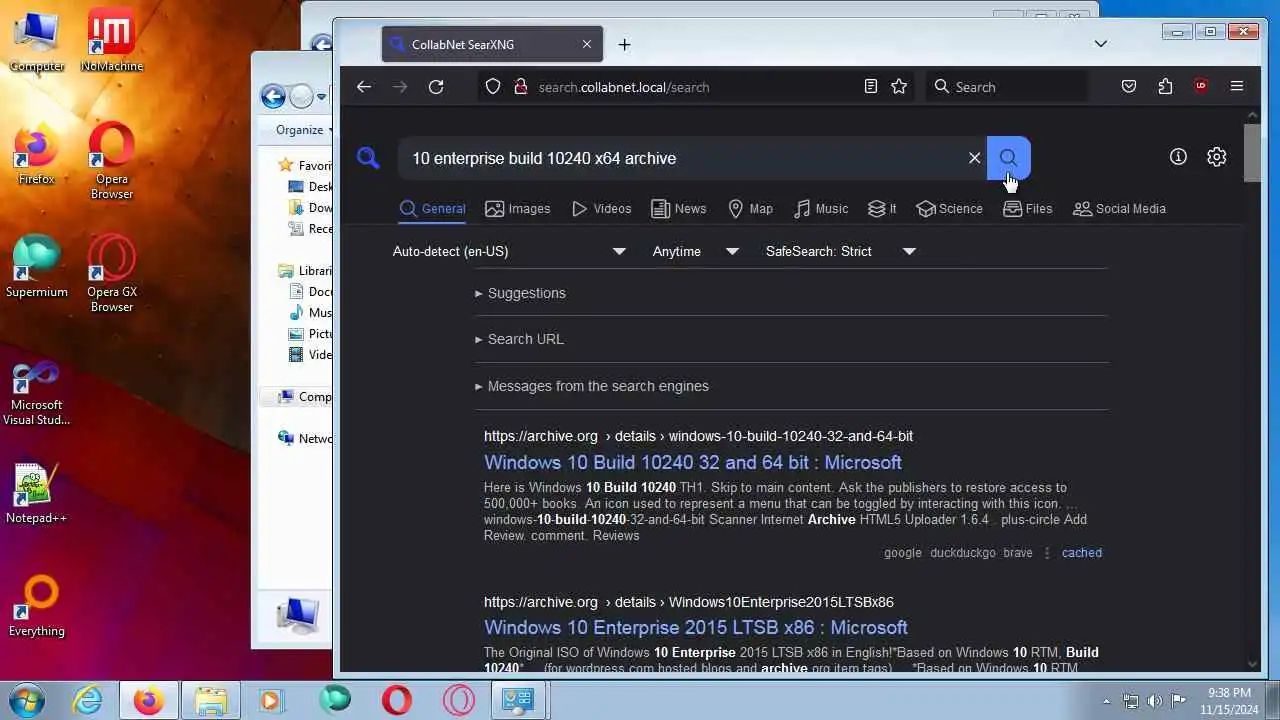Open the Windows Start button
The height and width of the screenshot is (720, 1280).
(27, 699)
